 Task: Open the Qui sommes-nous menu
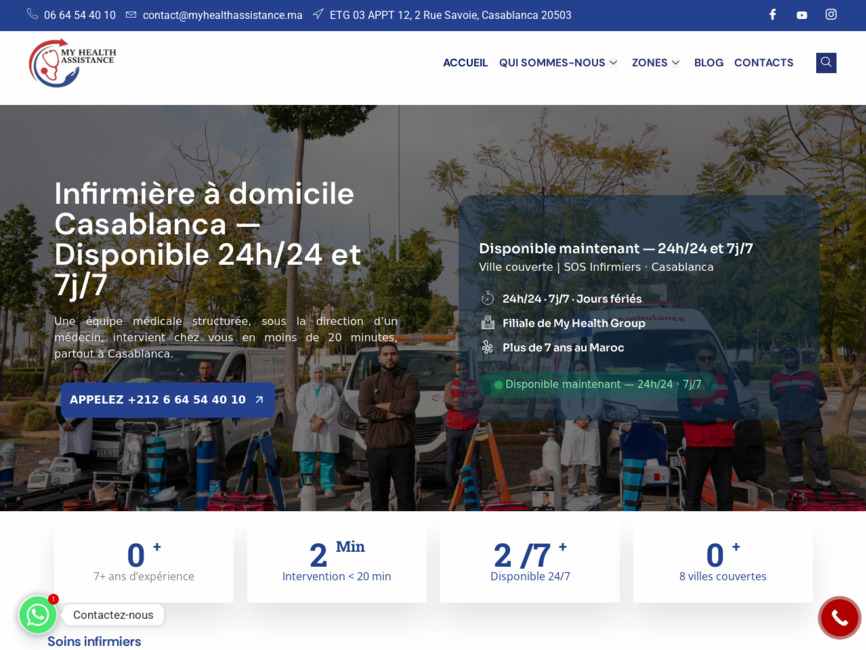(552, 63)
